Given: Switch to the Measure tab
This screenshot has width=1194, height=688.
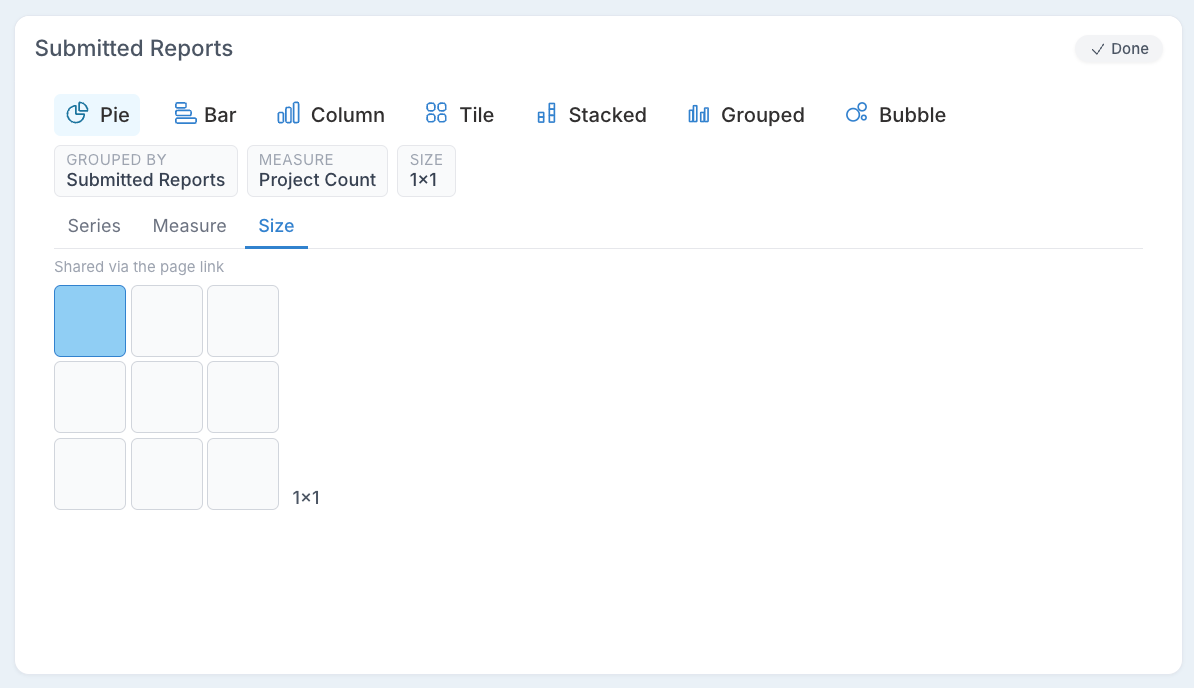Looking at the screenshot, I should (x=190, y=226).
